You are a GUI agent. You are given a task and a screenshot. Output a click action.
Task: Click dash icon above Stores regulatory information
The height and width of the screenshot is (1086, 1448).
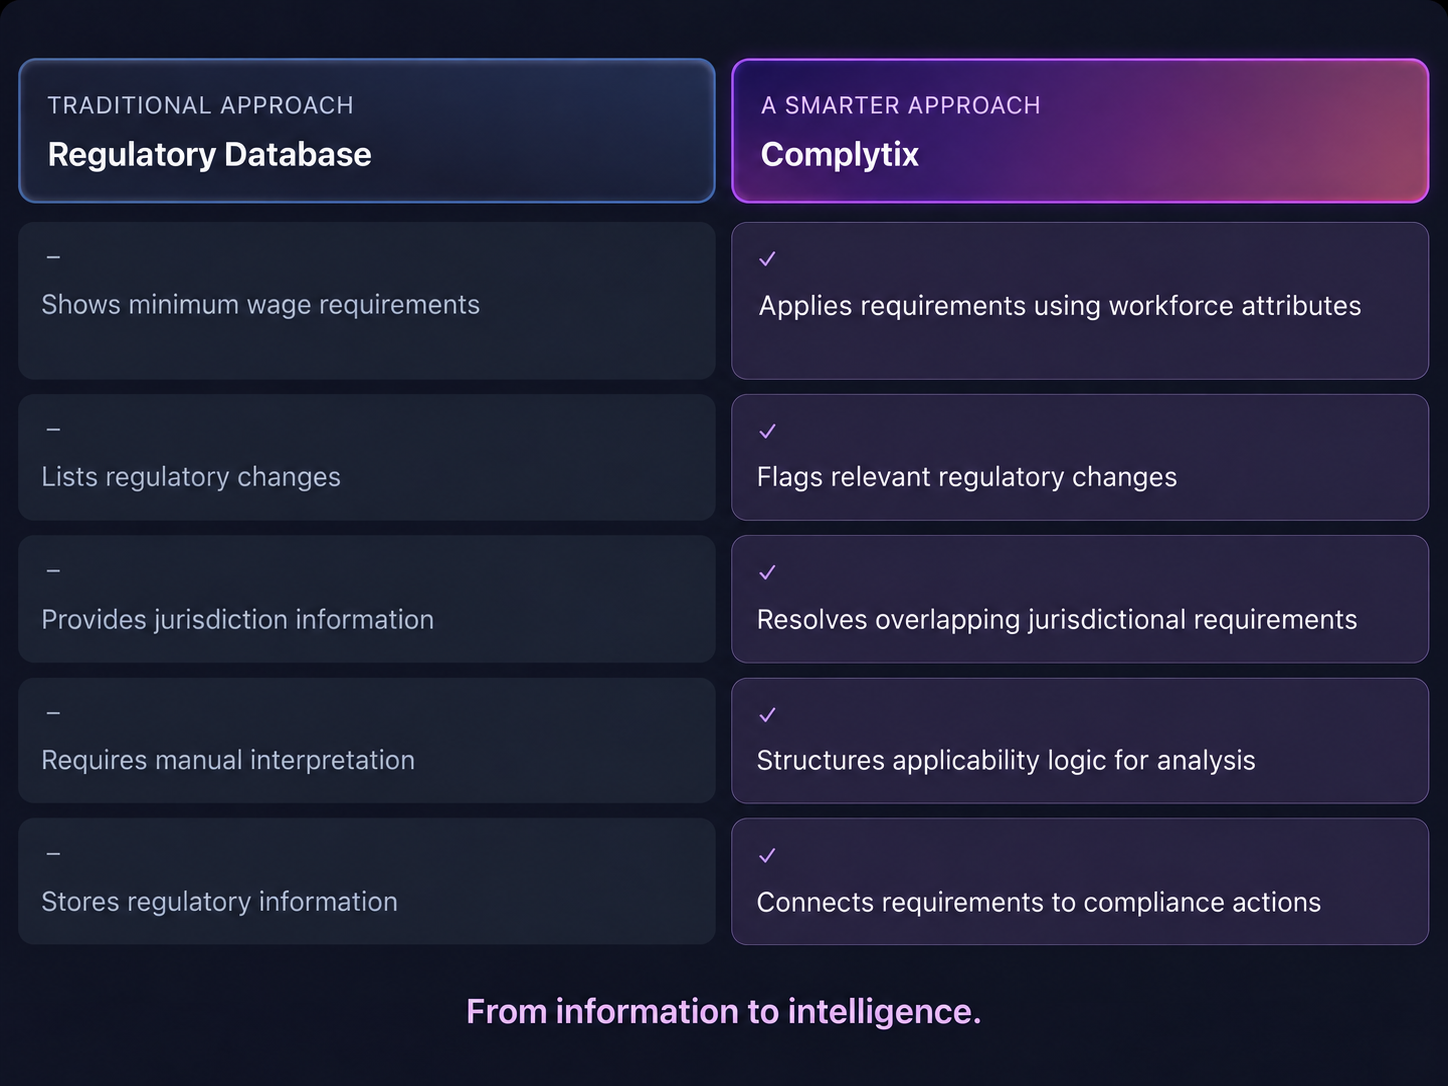coord(54,854)
